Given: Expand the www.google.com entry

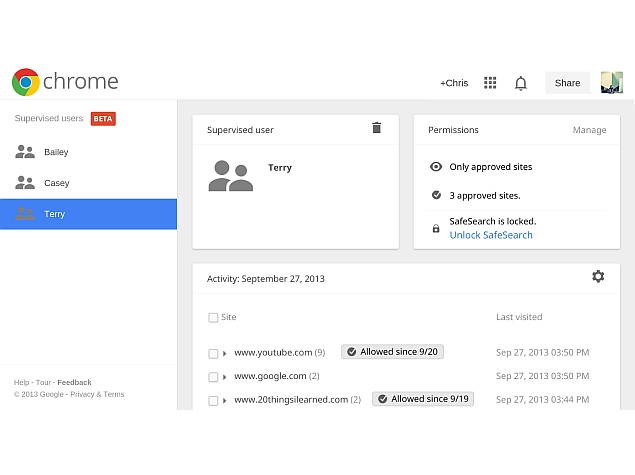Looking at the screenshot, I should coord(224,377).
